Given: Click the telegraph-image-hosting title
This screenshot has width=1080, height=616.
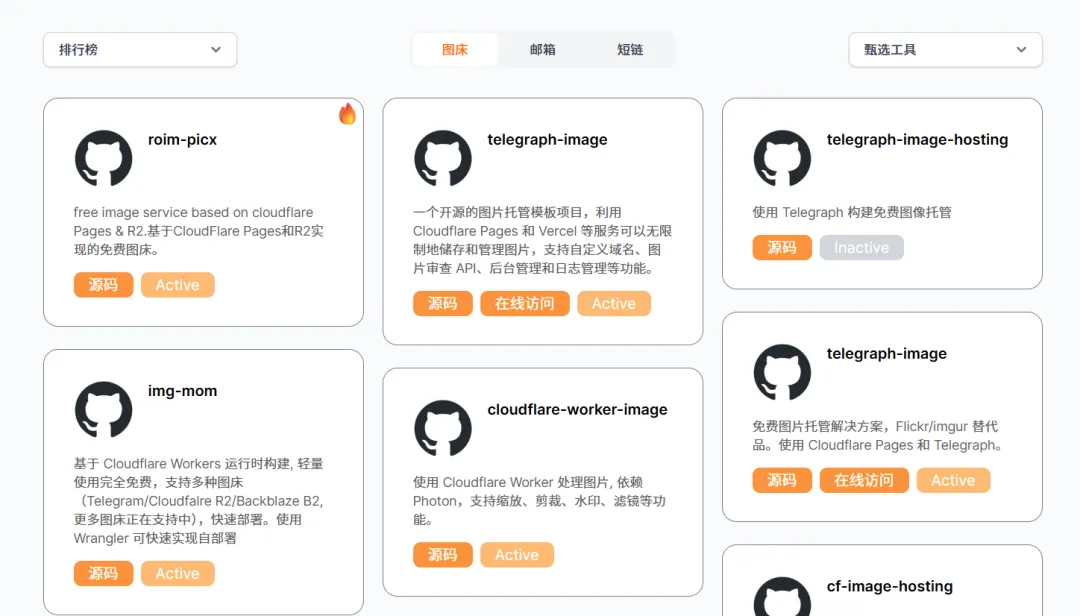Looking at the screenshot, I should [917, 139].
